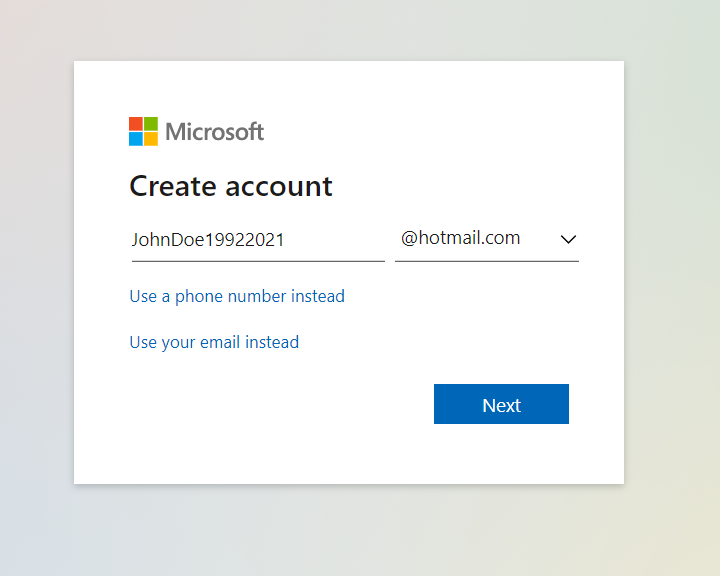Click the blue square in Microsoft logo

(136, 139)
